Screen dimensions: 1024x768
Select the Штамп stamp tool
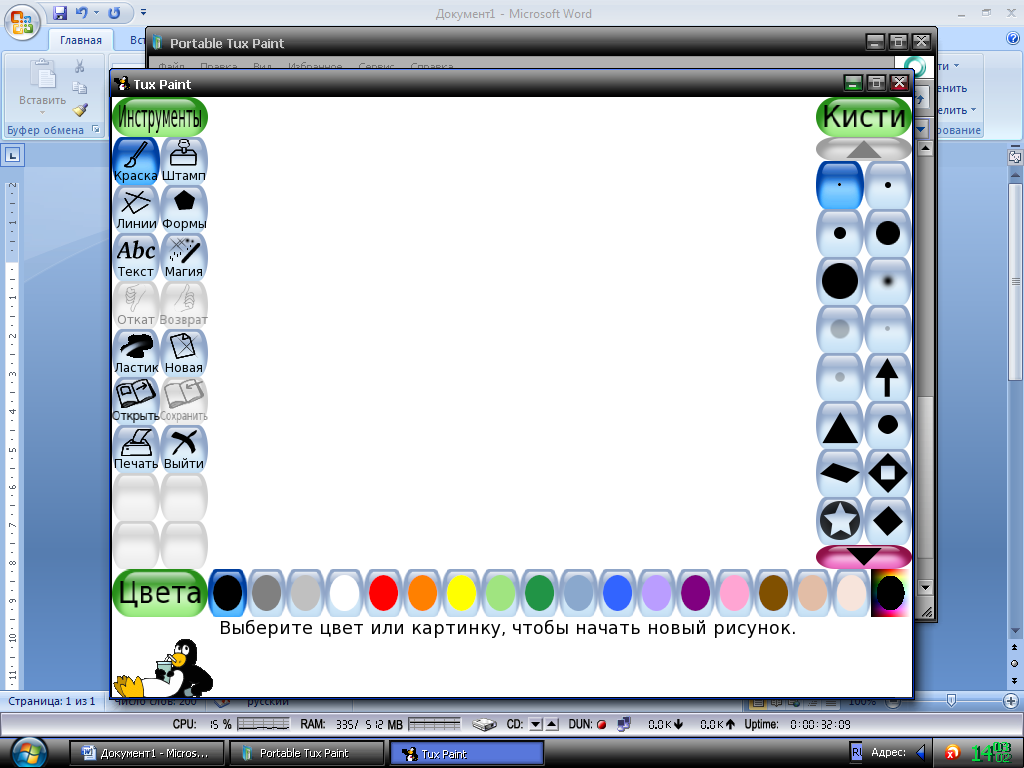pos(184,161)
